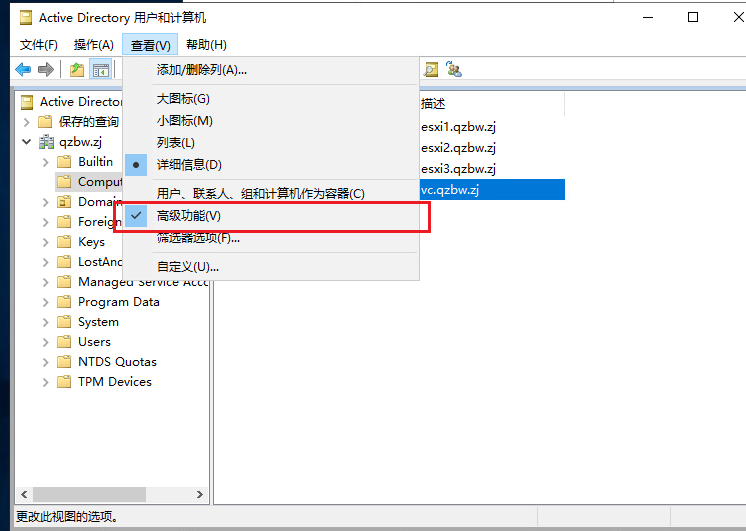The image size is (746, 531).
Task: Select 大图标(G) view option
Action: point(183,99)
